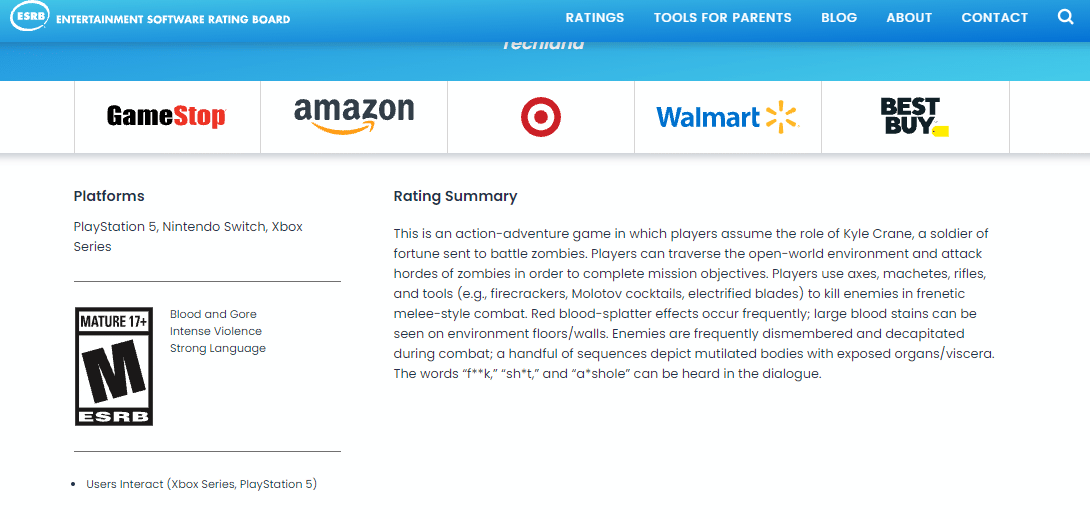Open the search magnifier icon
The height and width of the screenshot is (519, 1090).
pos(1066,17)
